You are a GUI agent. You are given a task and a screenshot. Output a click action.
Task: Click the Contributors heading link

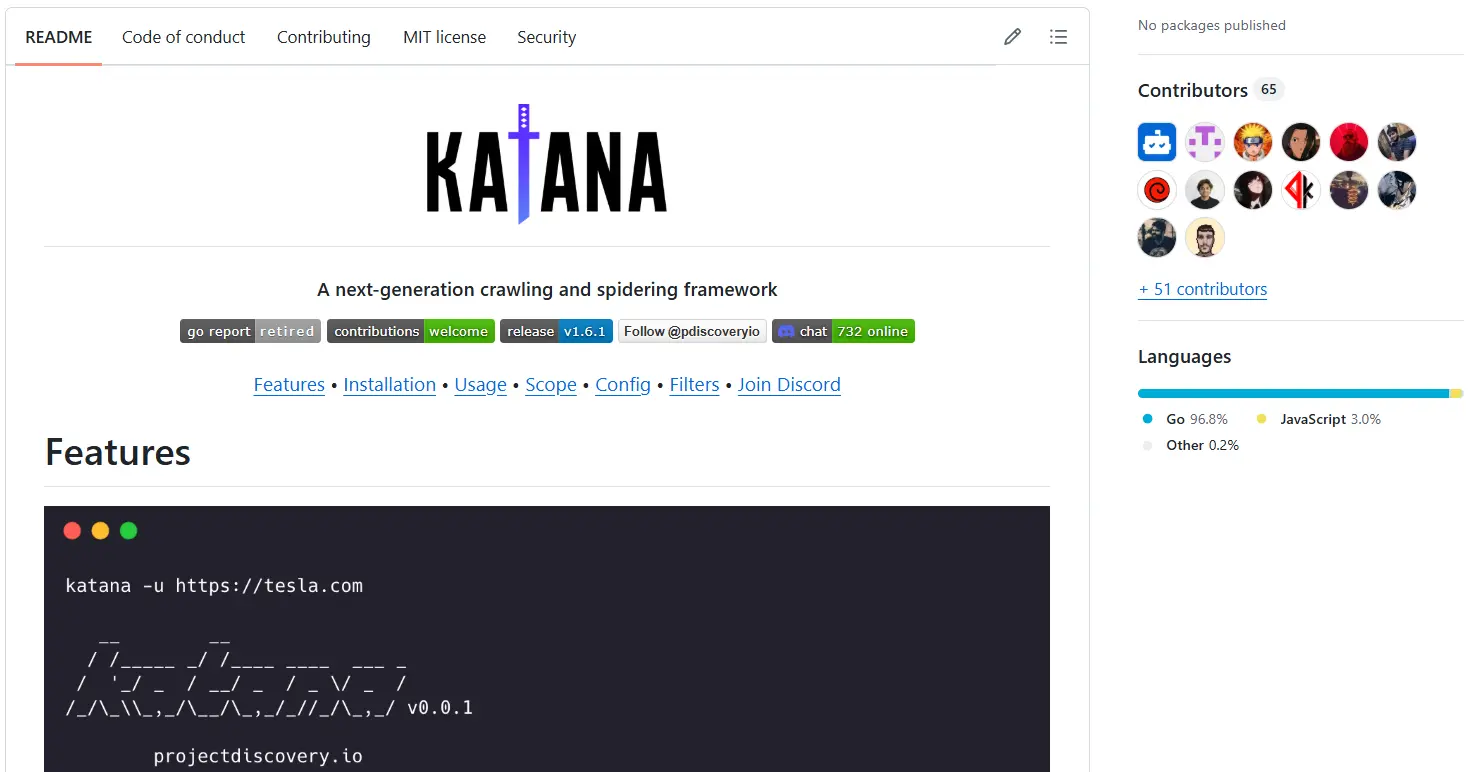click(x=1193, y=90)
